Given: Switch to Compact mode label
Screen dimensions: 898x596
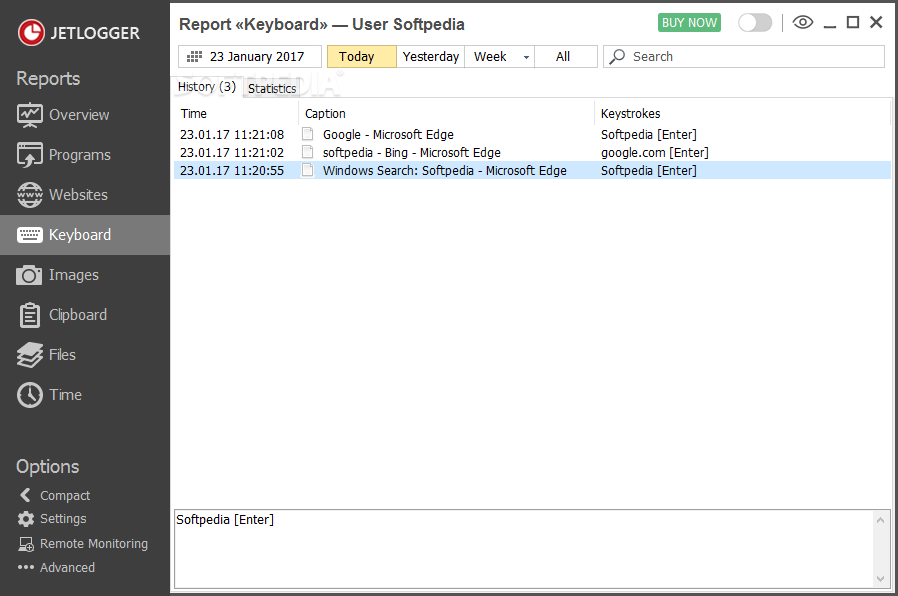Looking at the screenshot, I should pos(65,496).
